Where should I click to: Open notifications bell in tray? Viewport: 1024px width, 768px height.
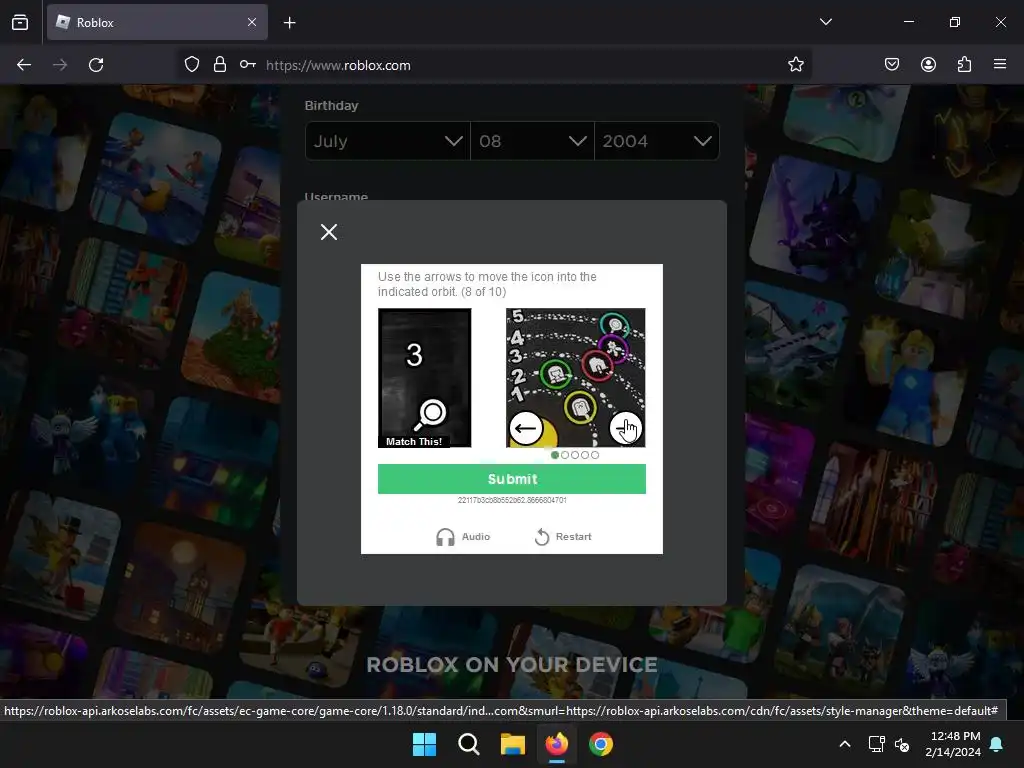(997, 744)
